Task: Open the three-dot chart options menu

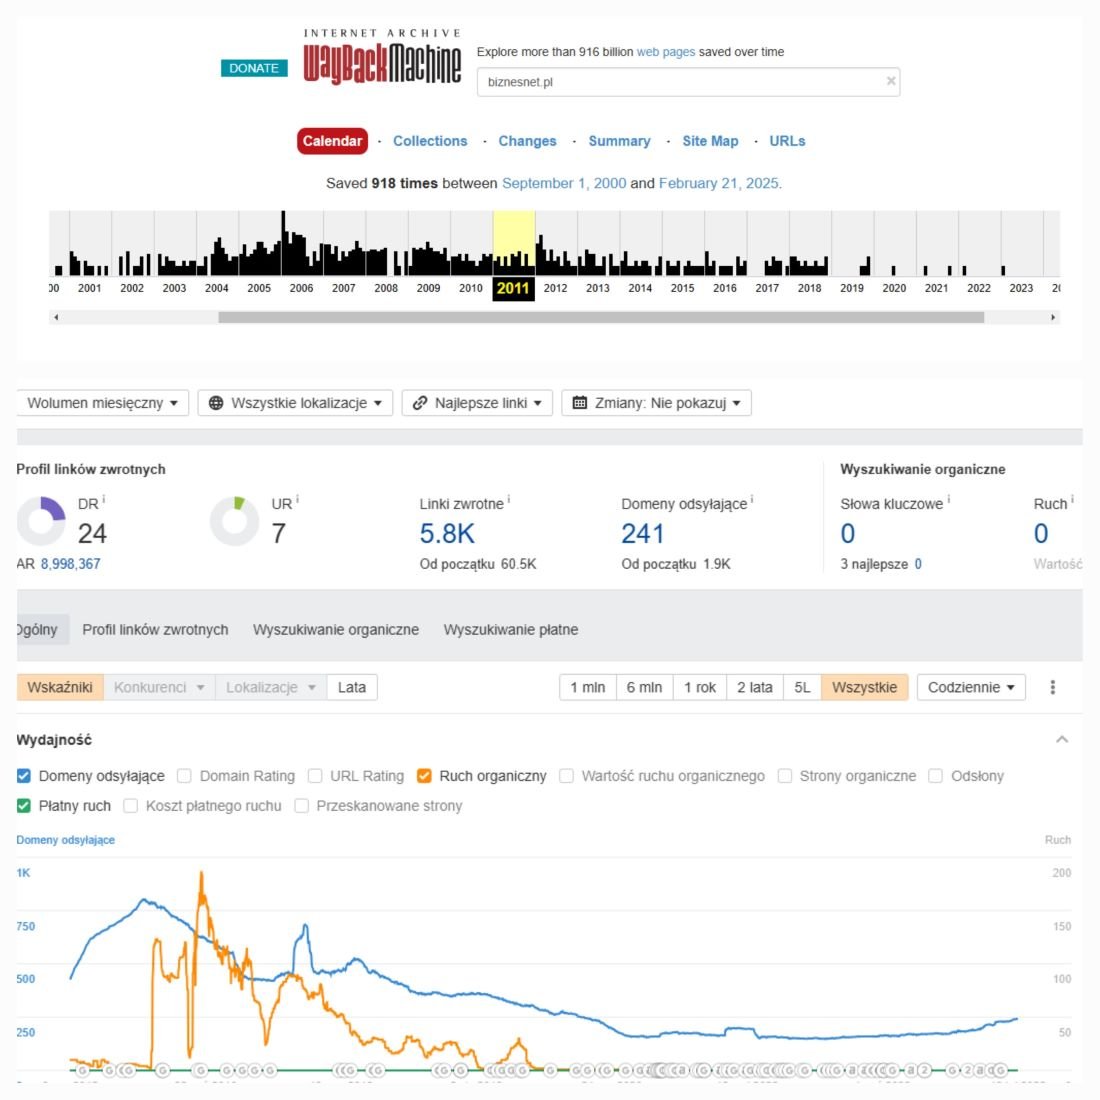Action: click(1052, 687)
